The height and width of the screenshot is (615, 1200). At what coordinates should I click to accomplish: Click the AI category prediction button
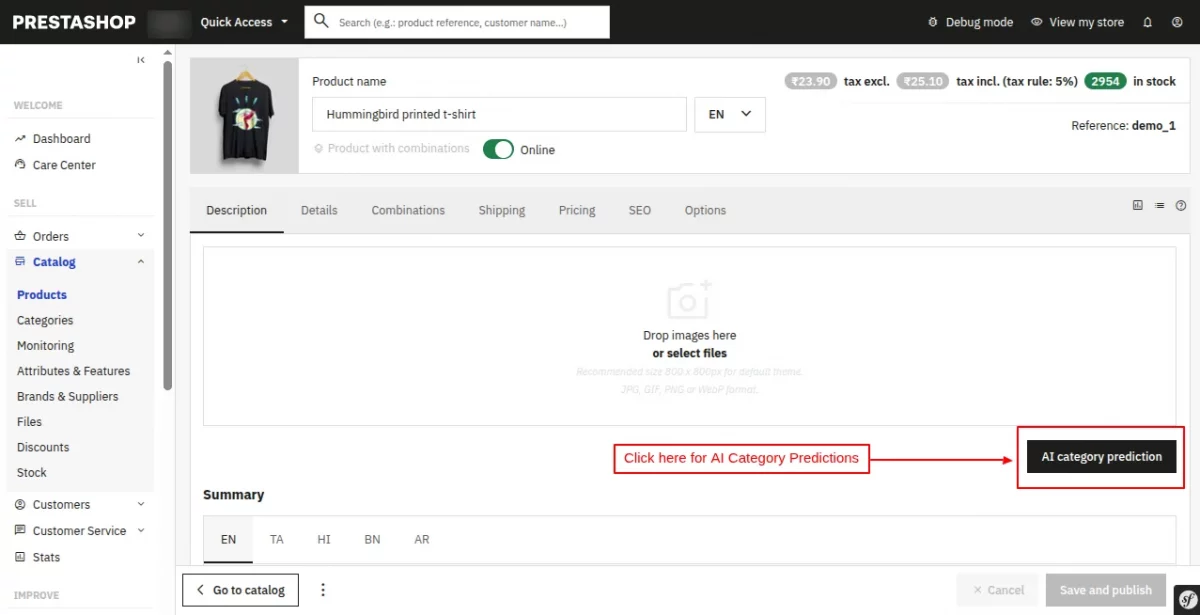tap(1100, 456)
